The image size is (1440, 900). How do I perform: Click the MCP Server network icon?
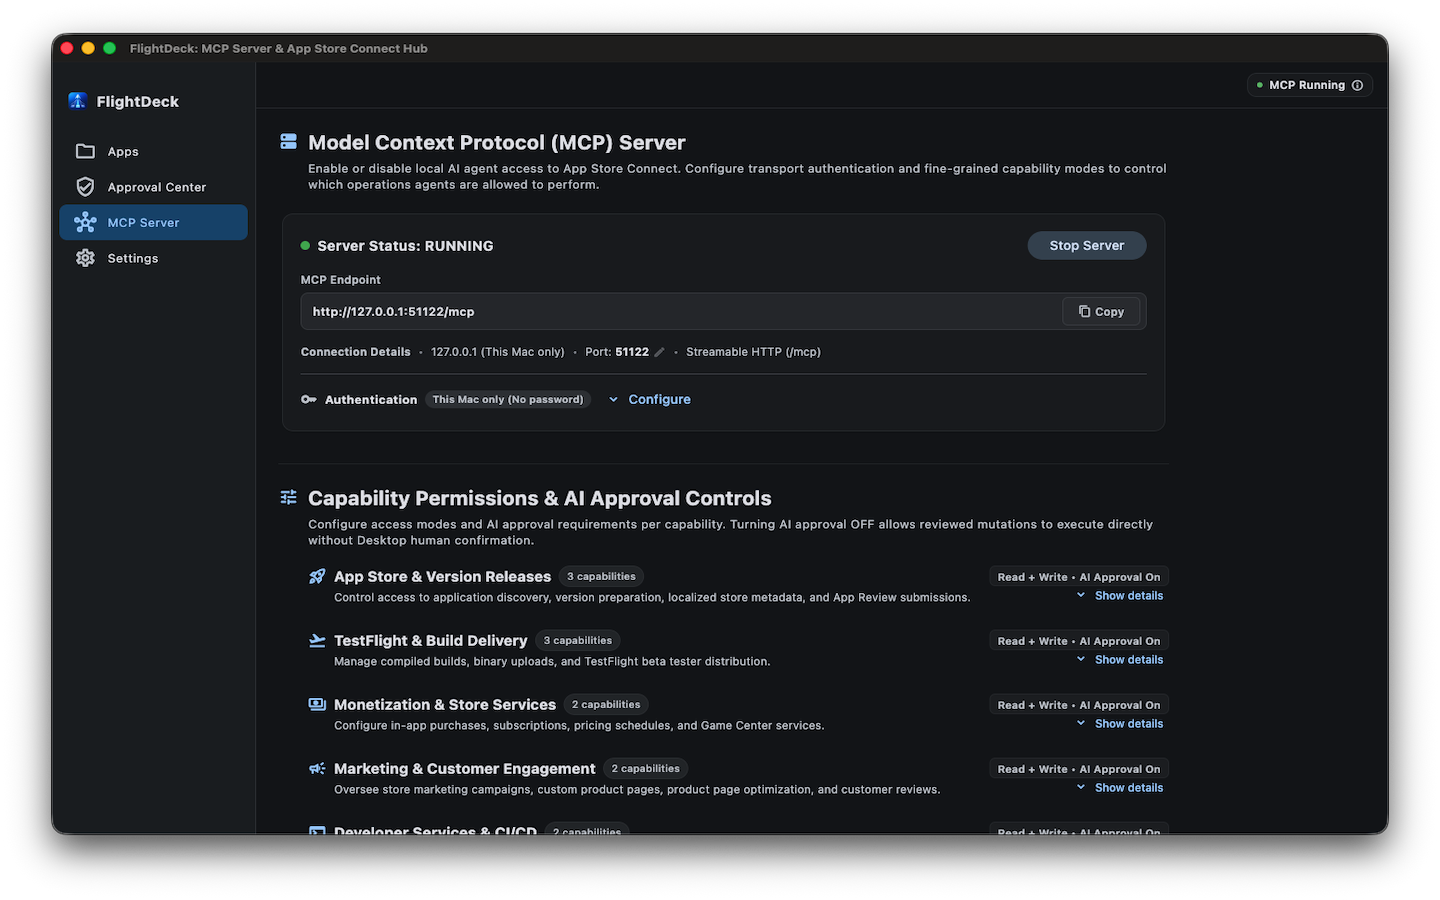click(85, 222)
